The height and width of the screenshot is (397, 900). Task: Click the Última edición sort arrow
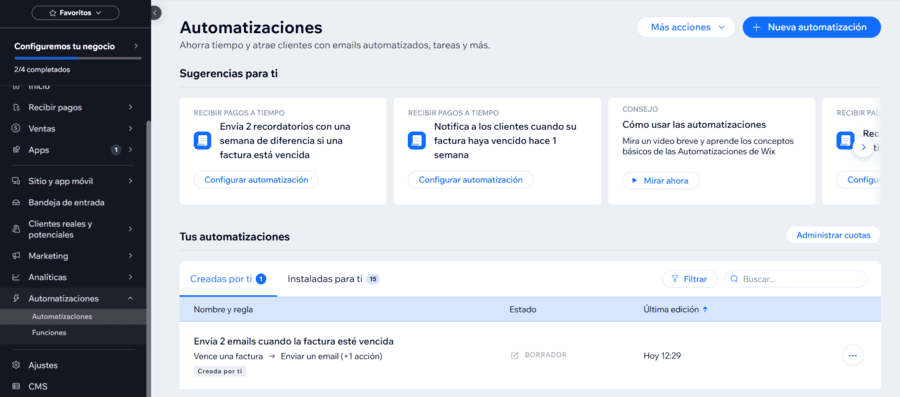point(705,310)
